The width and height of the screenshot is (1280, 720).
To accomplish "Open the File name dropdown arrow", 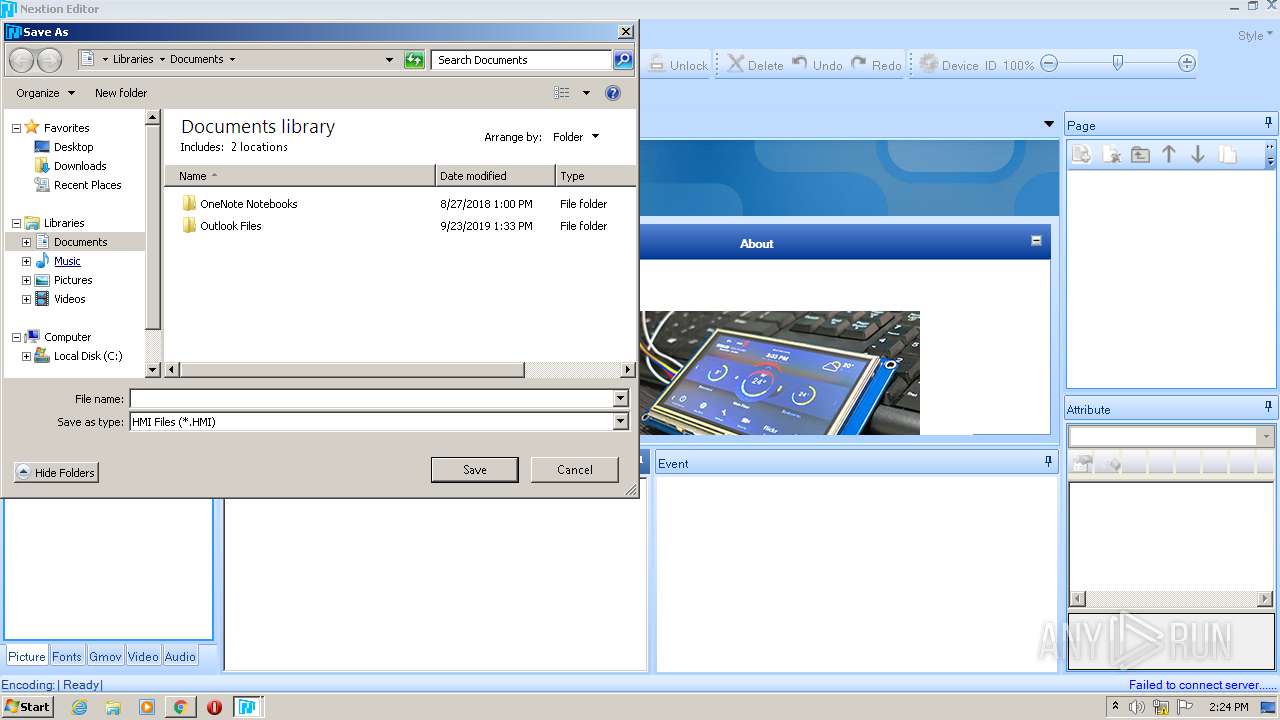I will [620, 399].
